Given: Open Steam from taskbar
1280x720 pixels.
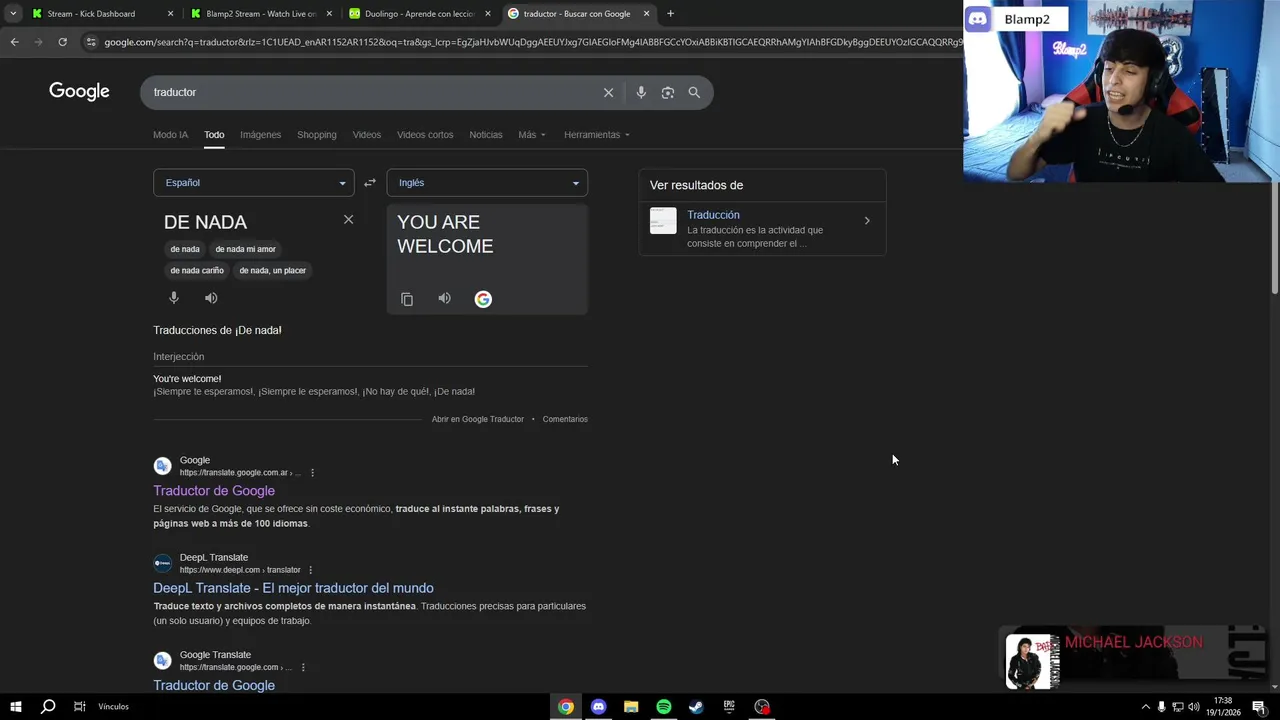Looking at the screenshot, I should pos(696,707).
